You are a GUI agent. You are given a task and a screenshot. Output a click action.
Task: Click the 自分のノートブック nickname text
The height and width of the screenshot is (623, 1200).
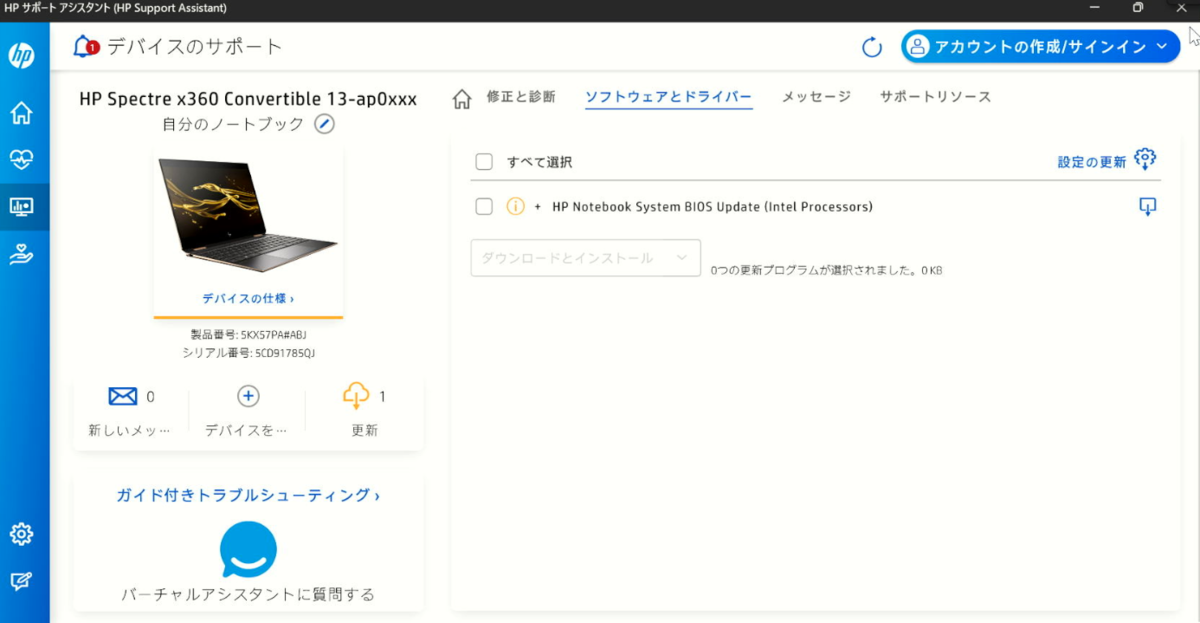pyautogui.click(x=233, y=124)
